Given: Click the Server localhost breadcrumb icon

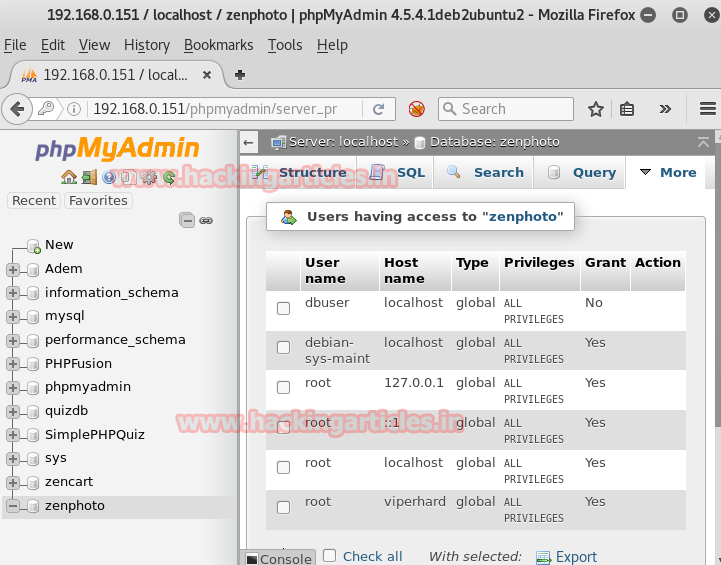Looking at the screenshot, I should pos(278,143).
